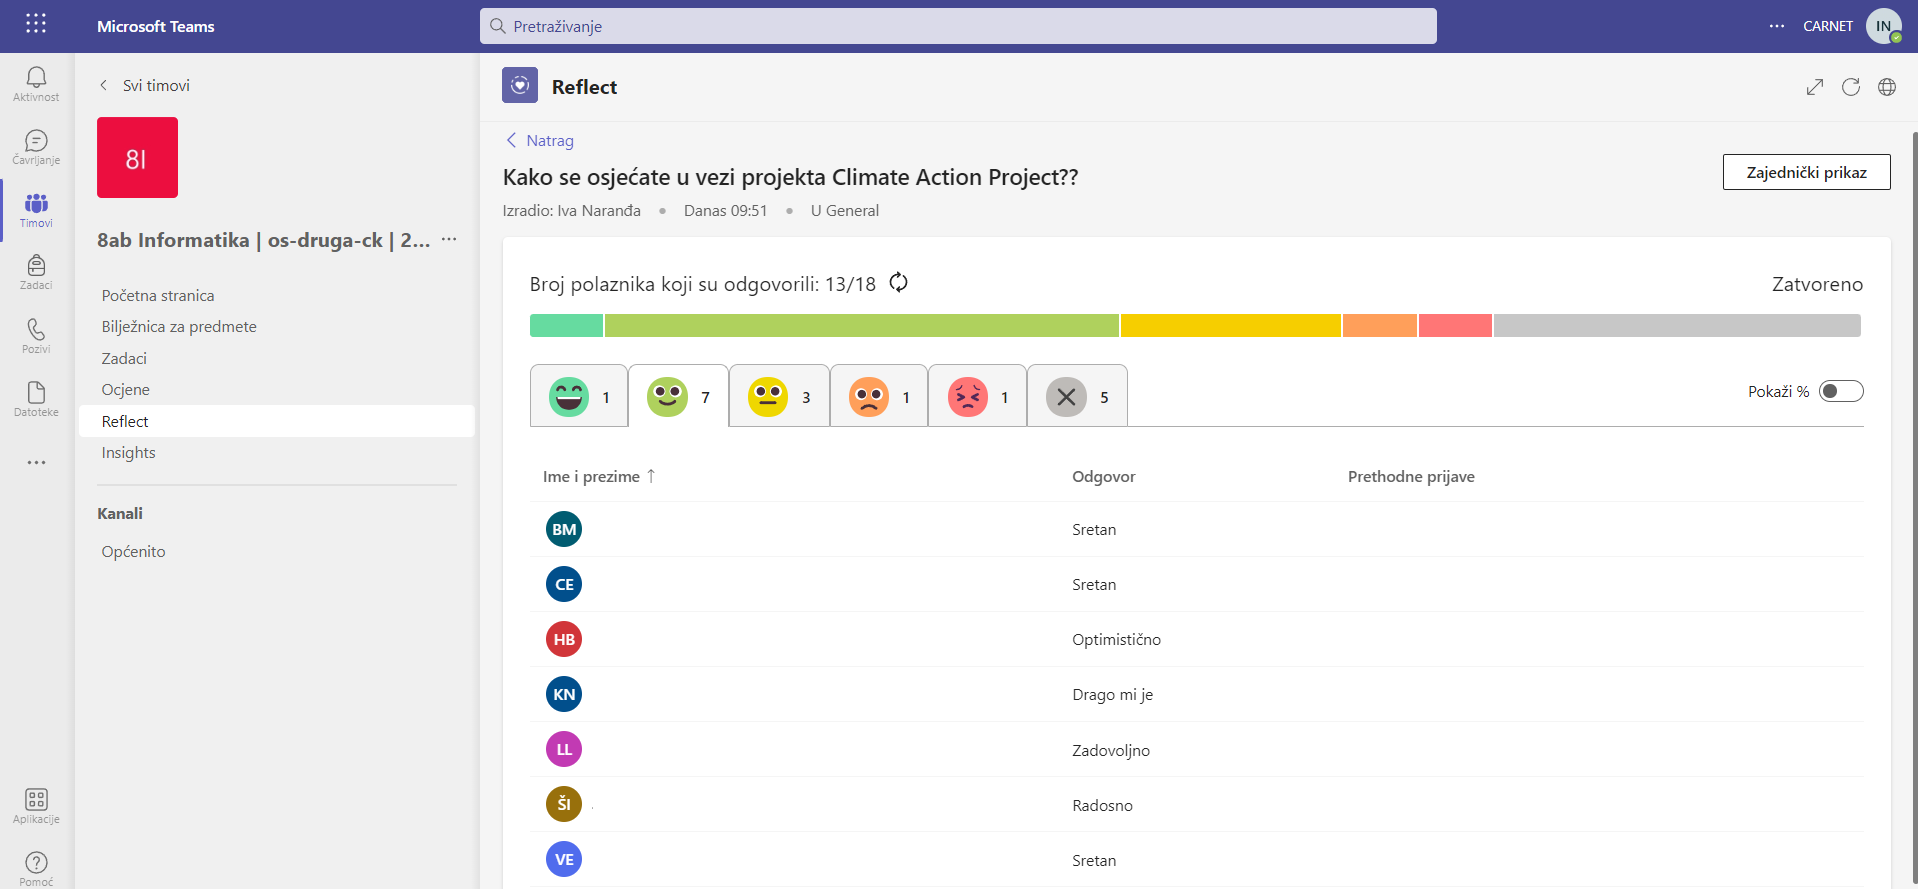
Task: Click the Optimistično response text
Action: [x=1116, y=639]
